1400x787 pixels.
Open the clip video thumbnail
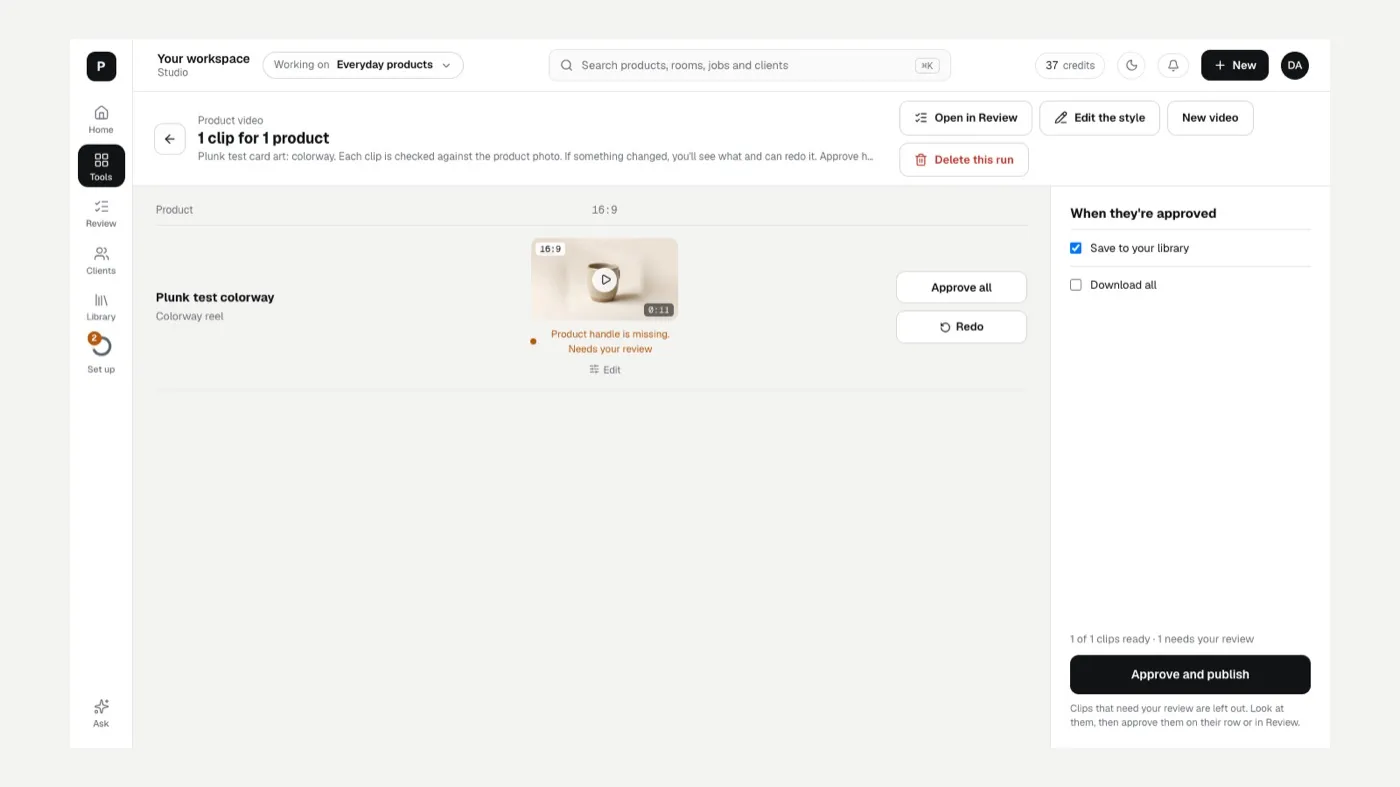click(x=604, y=279)
